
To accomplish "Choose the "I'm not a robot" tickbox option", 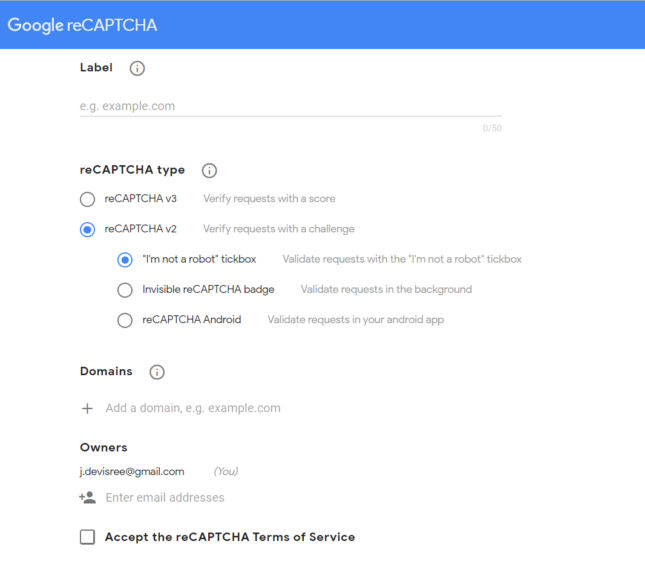I will (125, 260).
